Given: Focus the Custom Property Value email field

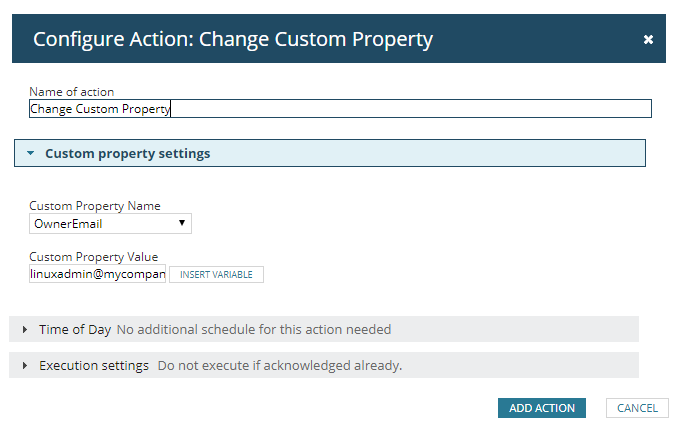Looking at the screenshot, I should (x=97, y=274).
